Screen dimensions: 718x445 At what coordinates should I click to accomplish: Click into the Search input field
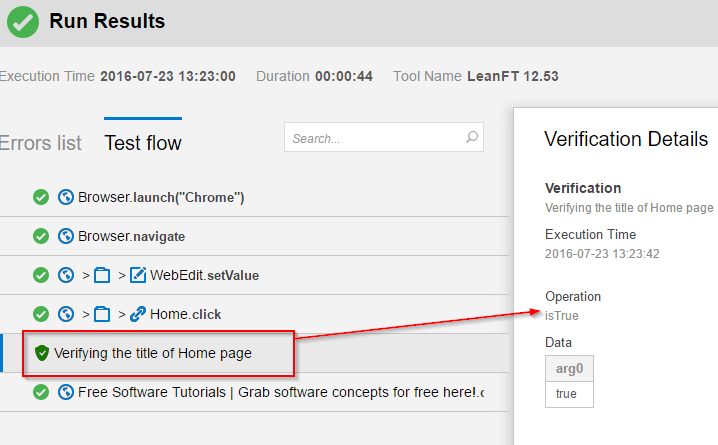point(375,139)
